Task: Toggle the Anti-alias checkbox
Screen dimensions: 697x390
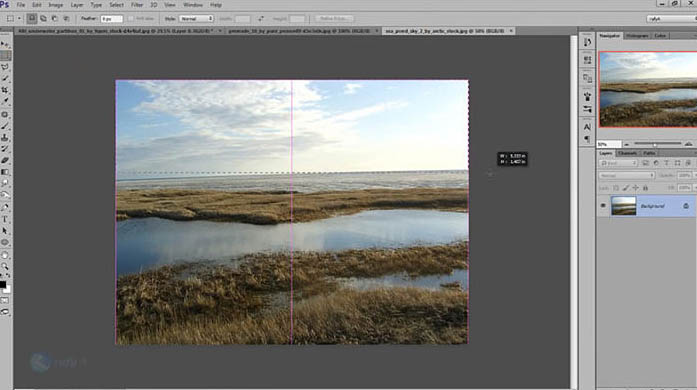Action: 131,19
